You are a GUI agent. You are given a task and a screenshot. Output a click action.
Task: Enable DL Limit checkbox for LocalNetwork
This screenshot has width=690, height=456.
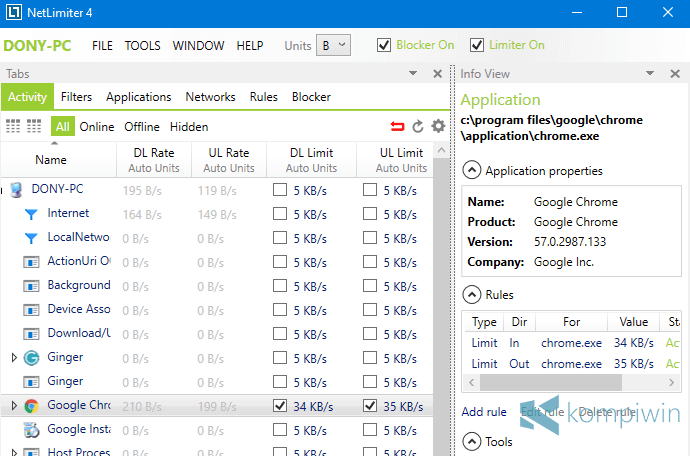coord(280,238)
